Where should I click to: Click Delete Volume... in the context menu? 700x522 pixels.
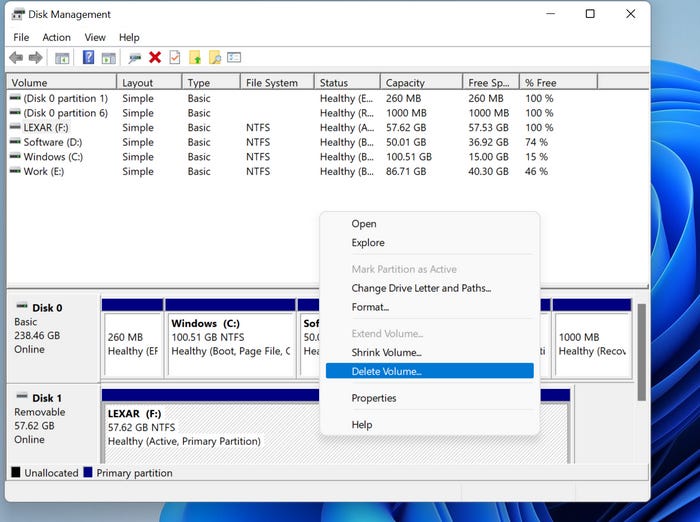click(x=429, y=371)
